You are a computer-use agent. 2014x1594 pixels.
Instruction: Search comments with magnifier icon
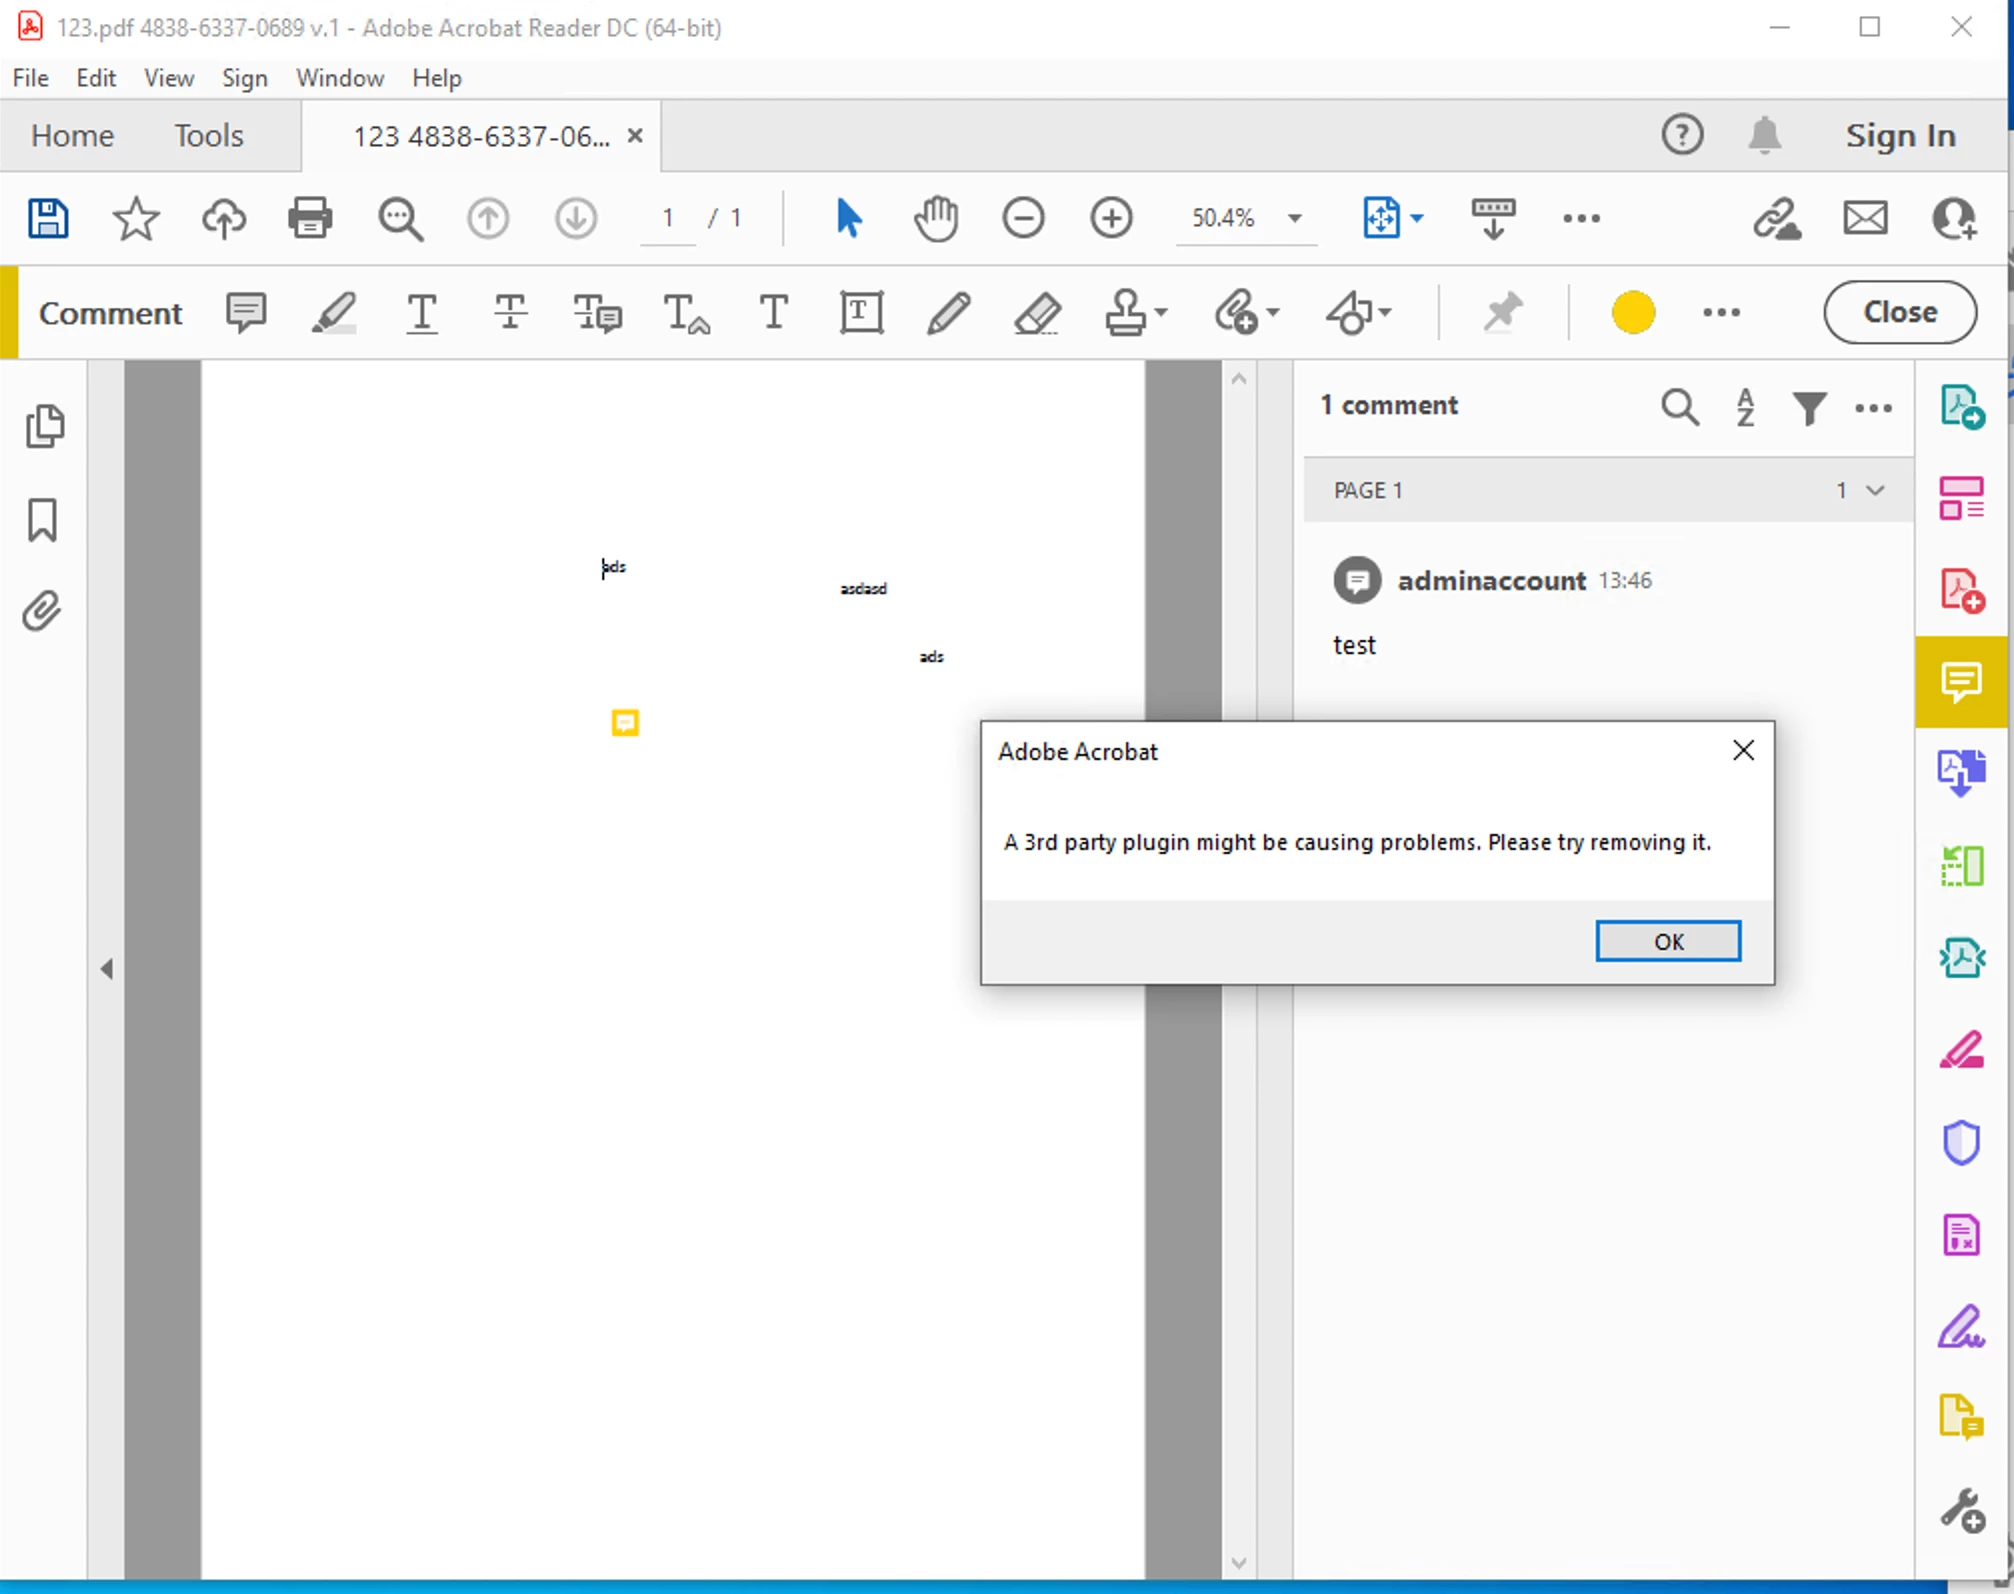click(x=1679, y=407)
